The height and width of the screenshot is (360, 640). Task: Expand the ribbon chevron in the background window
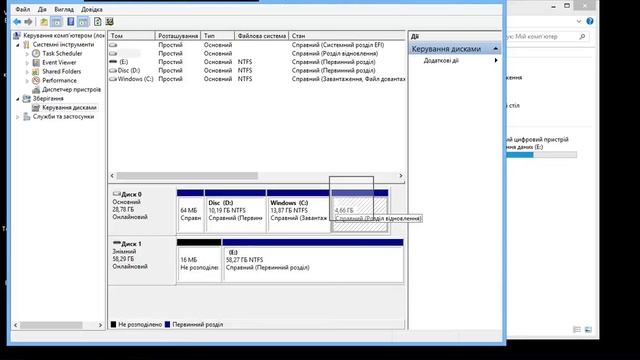(579, 21)
